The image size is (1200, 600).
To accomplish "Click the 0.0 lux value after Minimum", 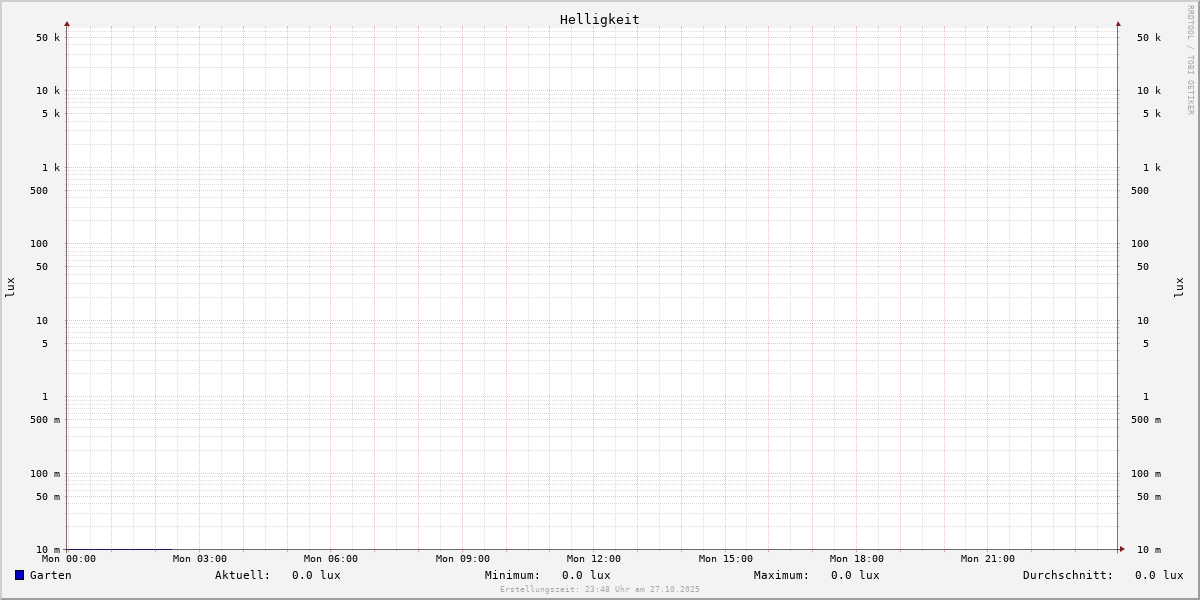I will point(586,575).
